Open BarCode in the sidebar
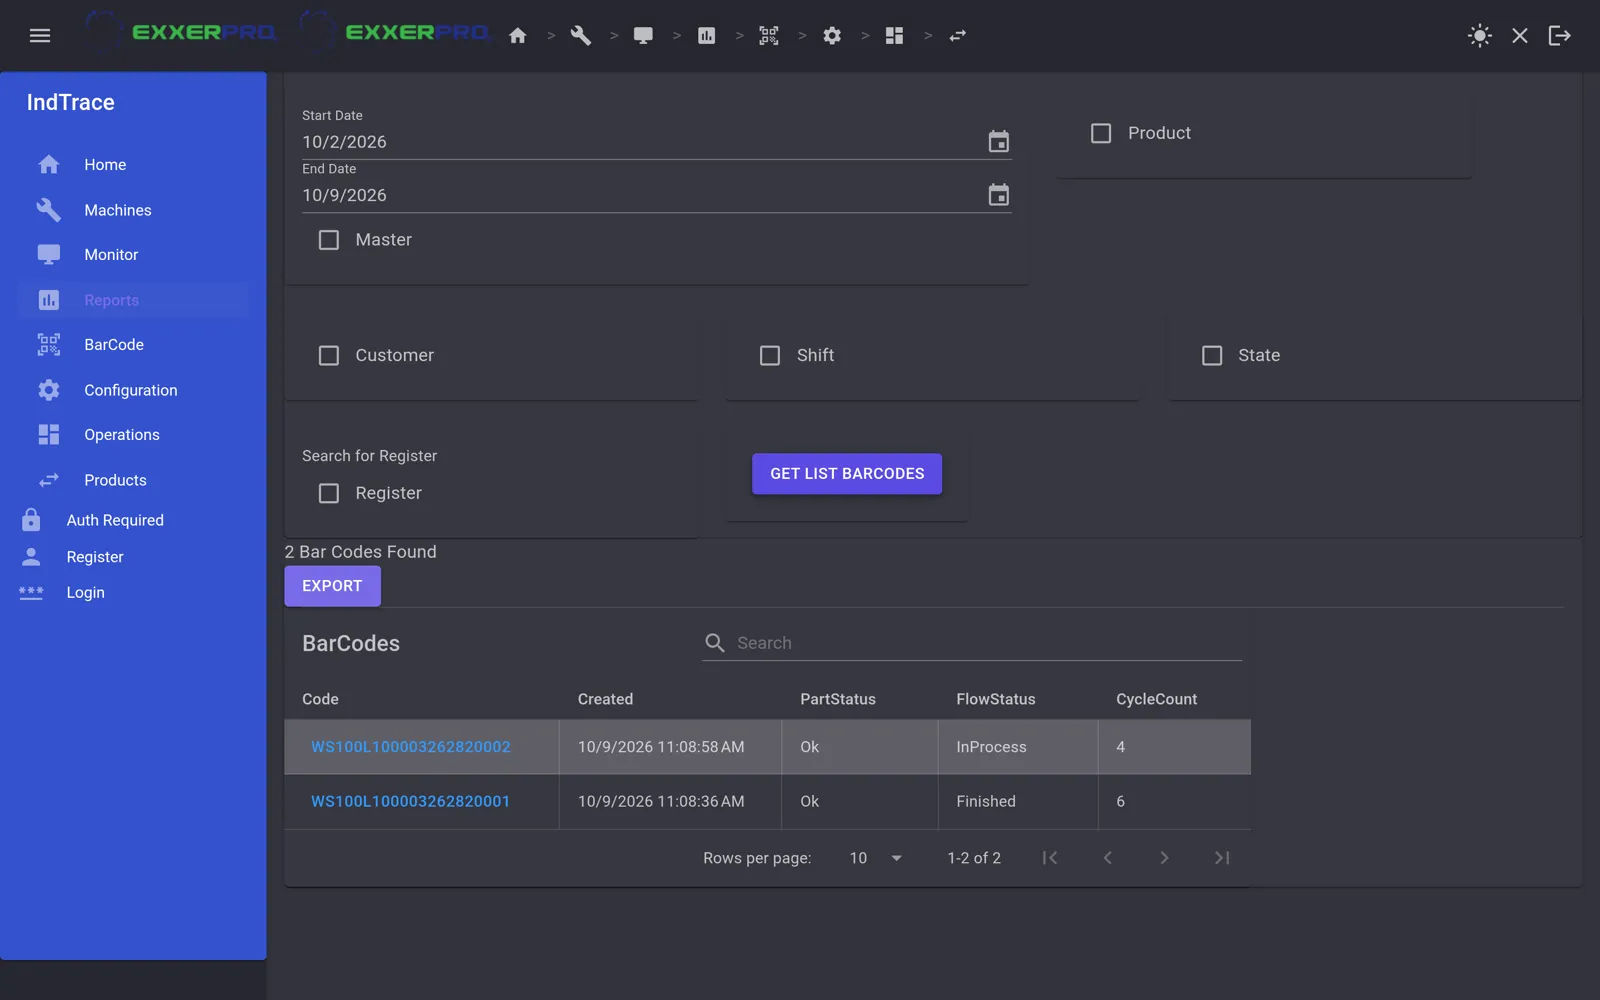The width and height of the screenshot is (1600, 1000). tap(133, 345)
